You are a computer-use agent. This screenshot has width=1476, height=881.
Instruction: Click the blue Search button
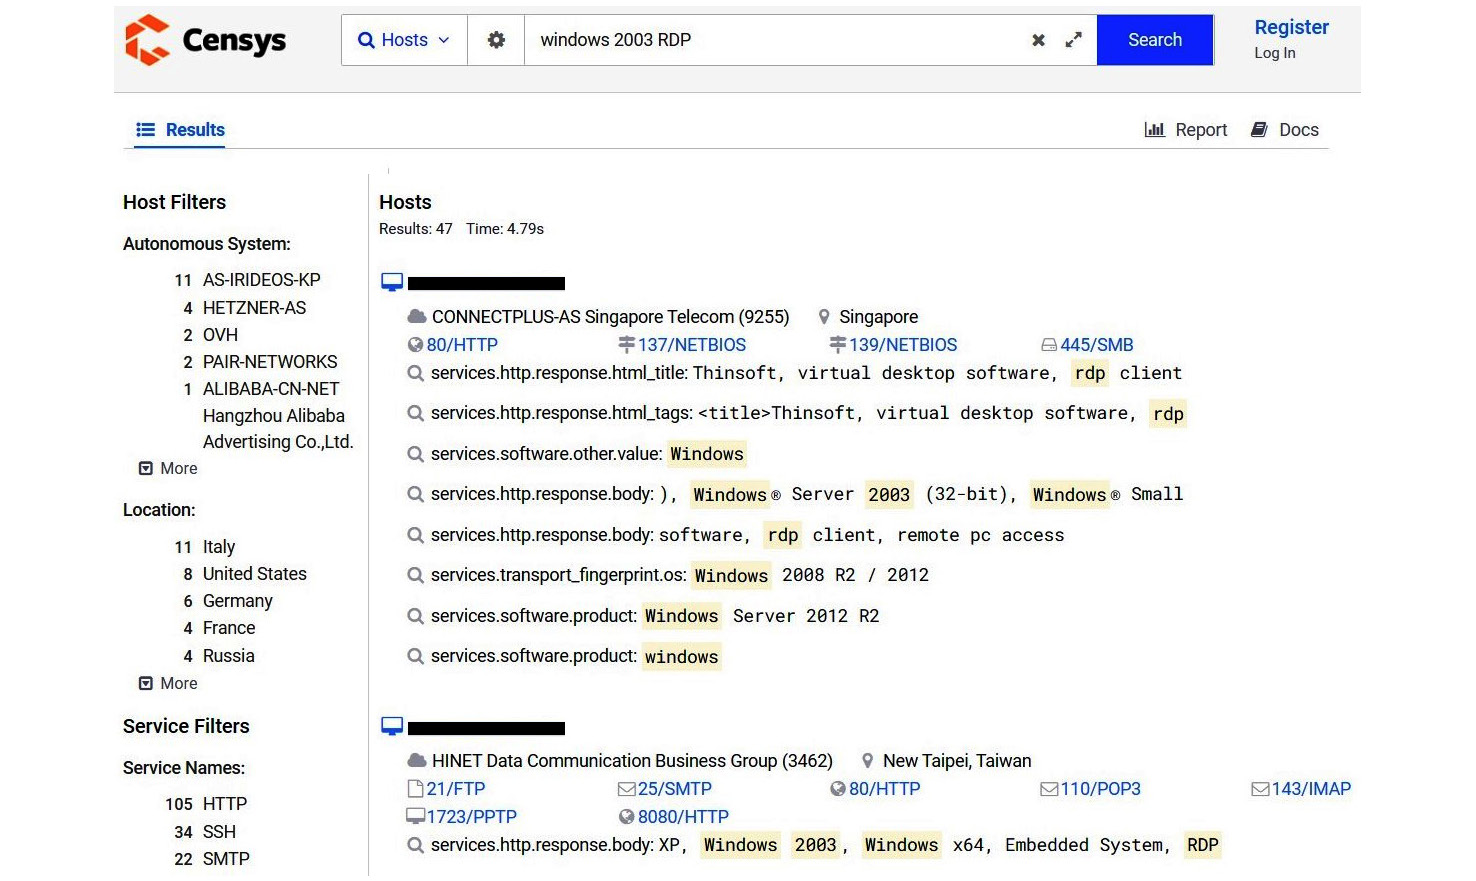point(1155,40)
